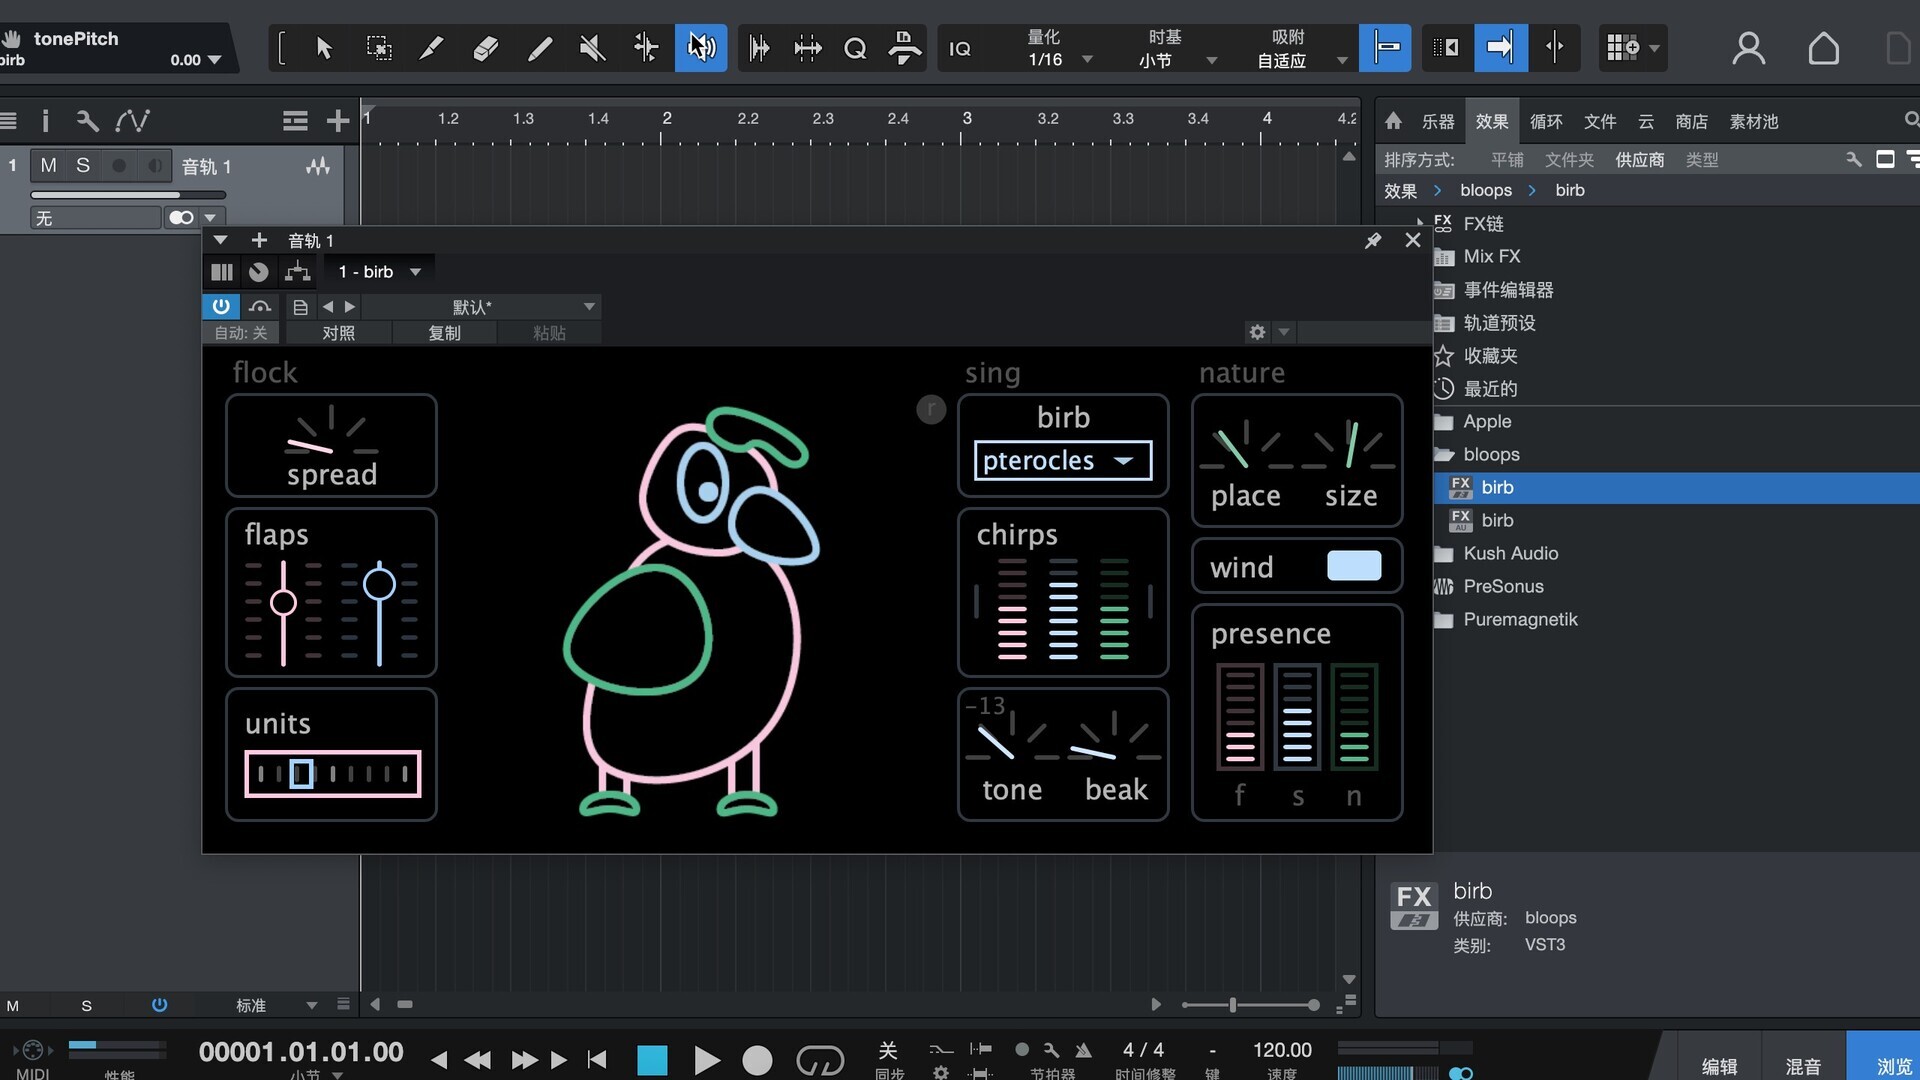Click the 复制 copy button
The image size is (1920, 1080).
[x=444, y=333]
